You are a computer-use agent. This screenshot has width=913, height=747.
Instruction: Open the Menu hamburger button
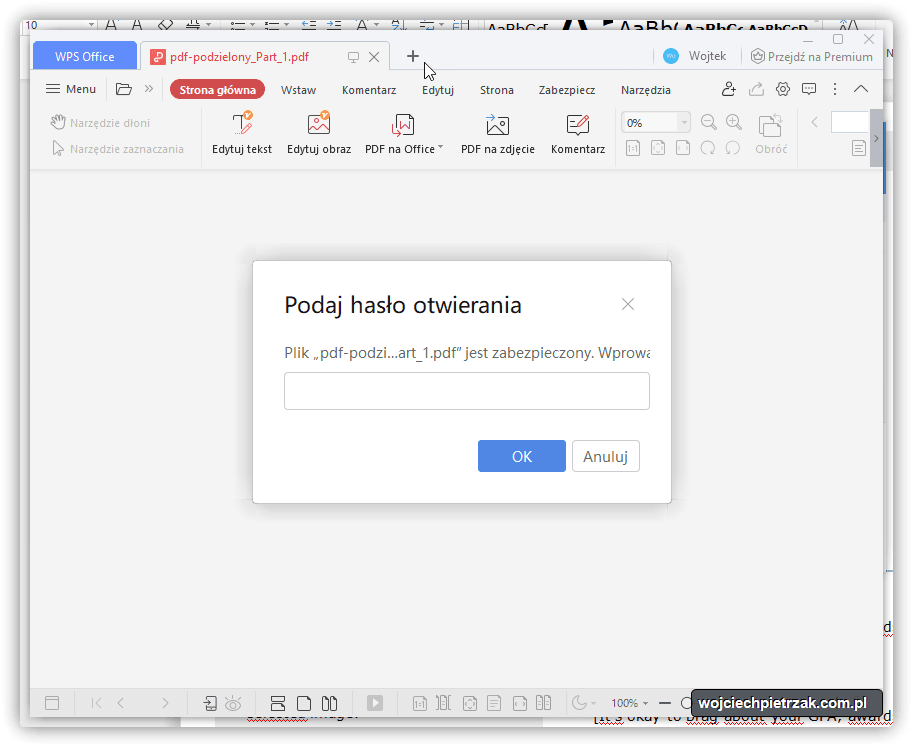70,89
